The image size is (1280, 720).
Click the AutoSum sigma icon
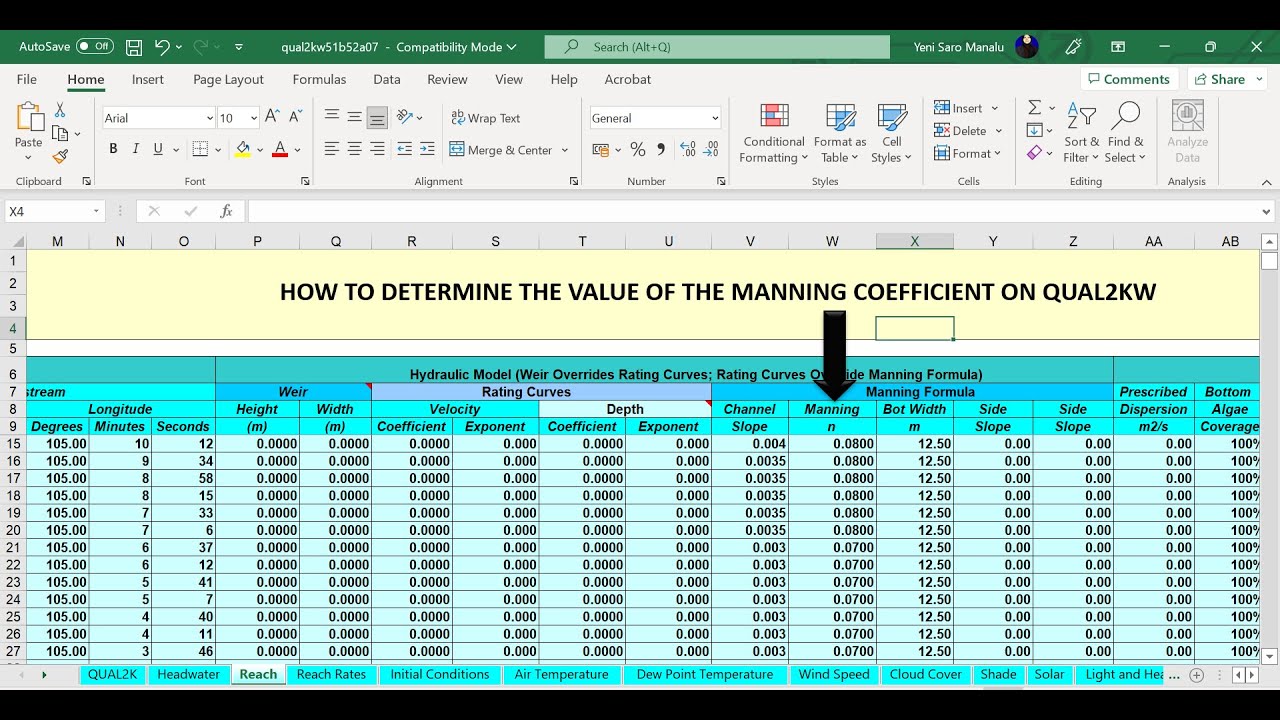coord(1035,107)
